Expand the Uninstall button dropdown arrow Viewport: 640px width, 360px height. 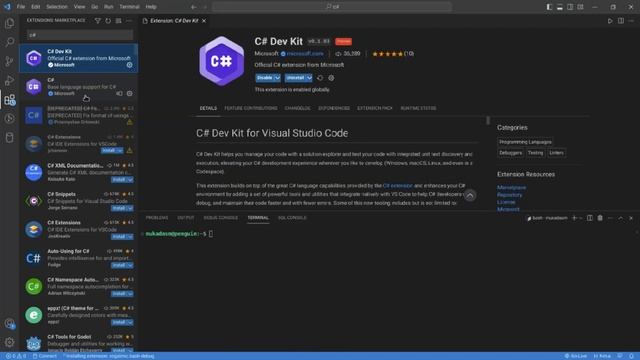pyautogui.click(x=309, y=78)
